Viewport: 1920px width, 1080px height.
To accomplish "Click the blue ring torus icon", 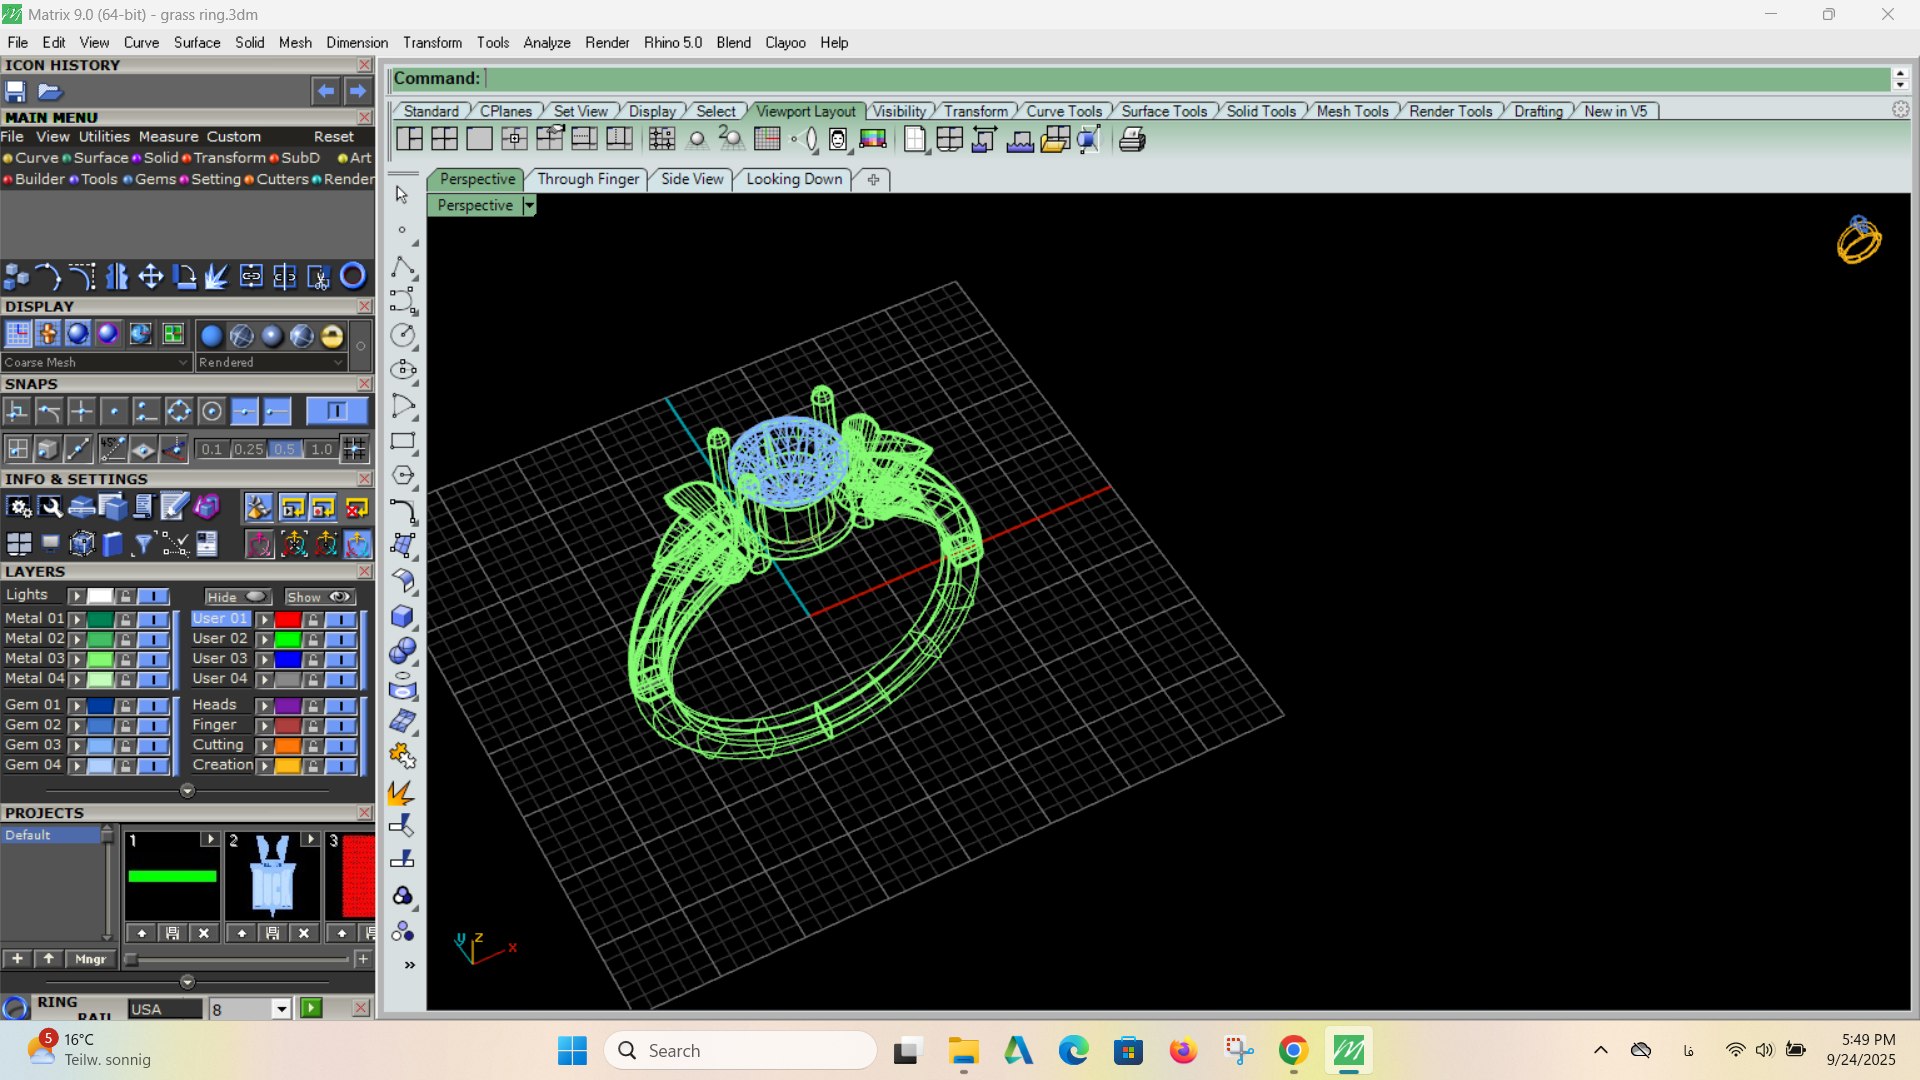I will (353, 276).
